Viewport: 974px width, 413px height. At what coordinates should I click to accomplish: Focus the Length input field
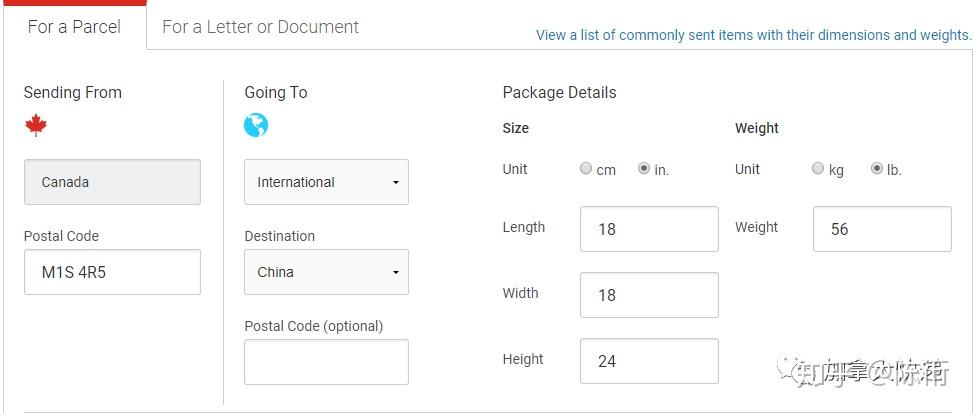coord(649,229)
